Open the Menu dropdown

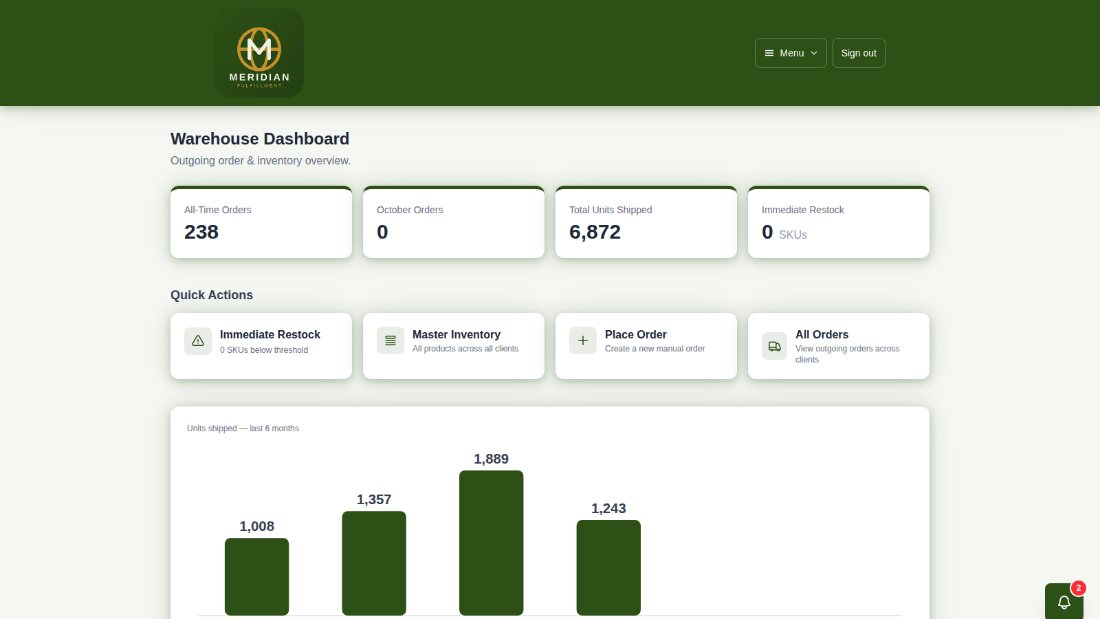(791, 53)
